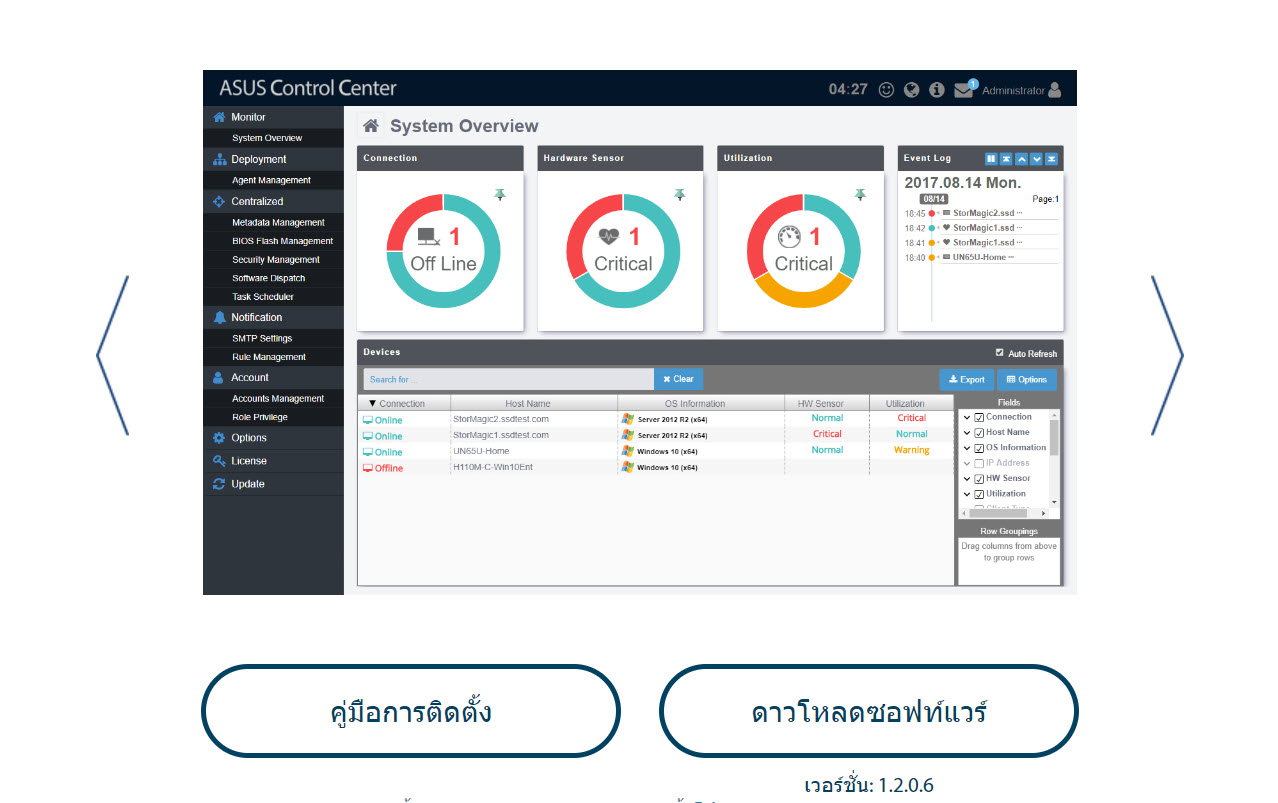Uncheck the Utilization field checkbox
This screenshot has width=1278, height=803.
(x=979, y=494)
